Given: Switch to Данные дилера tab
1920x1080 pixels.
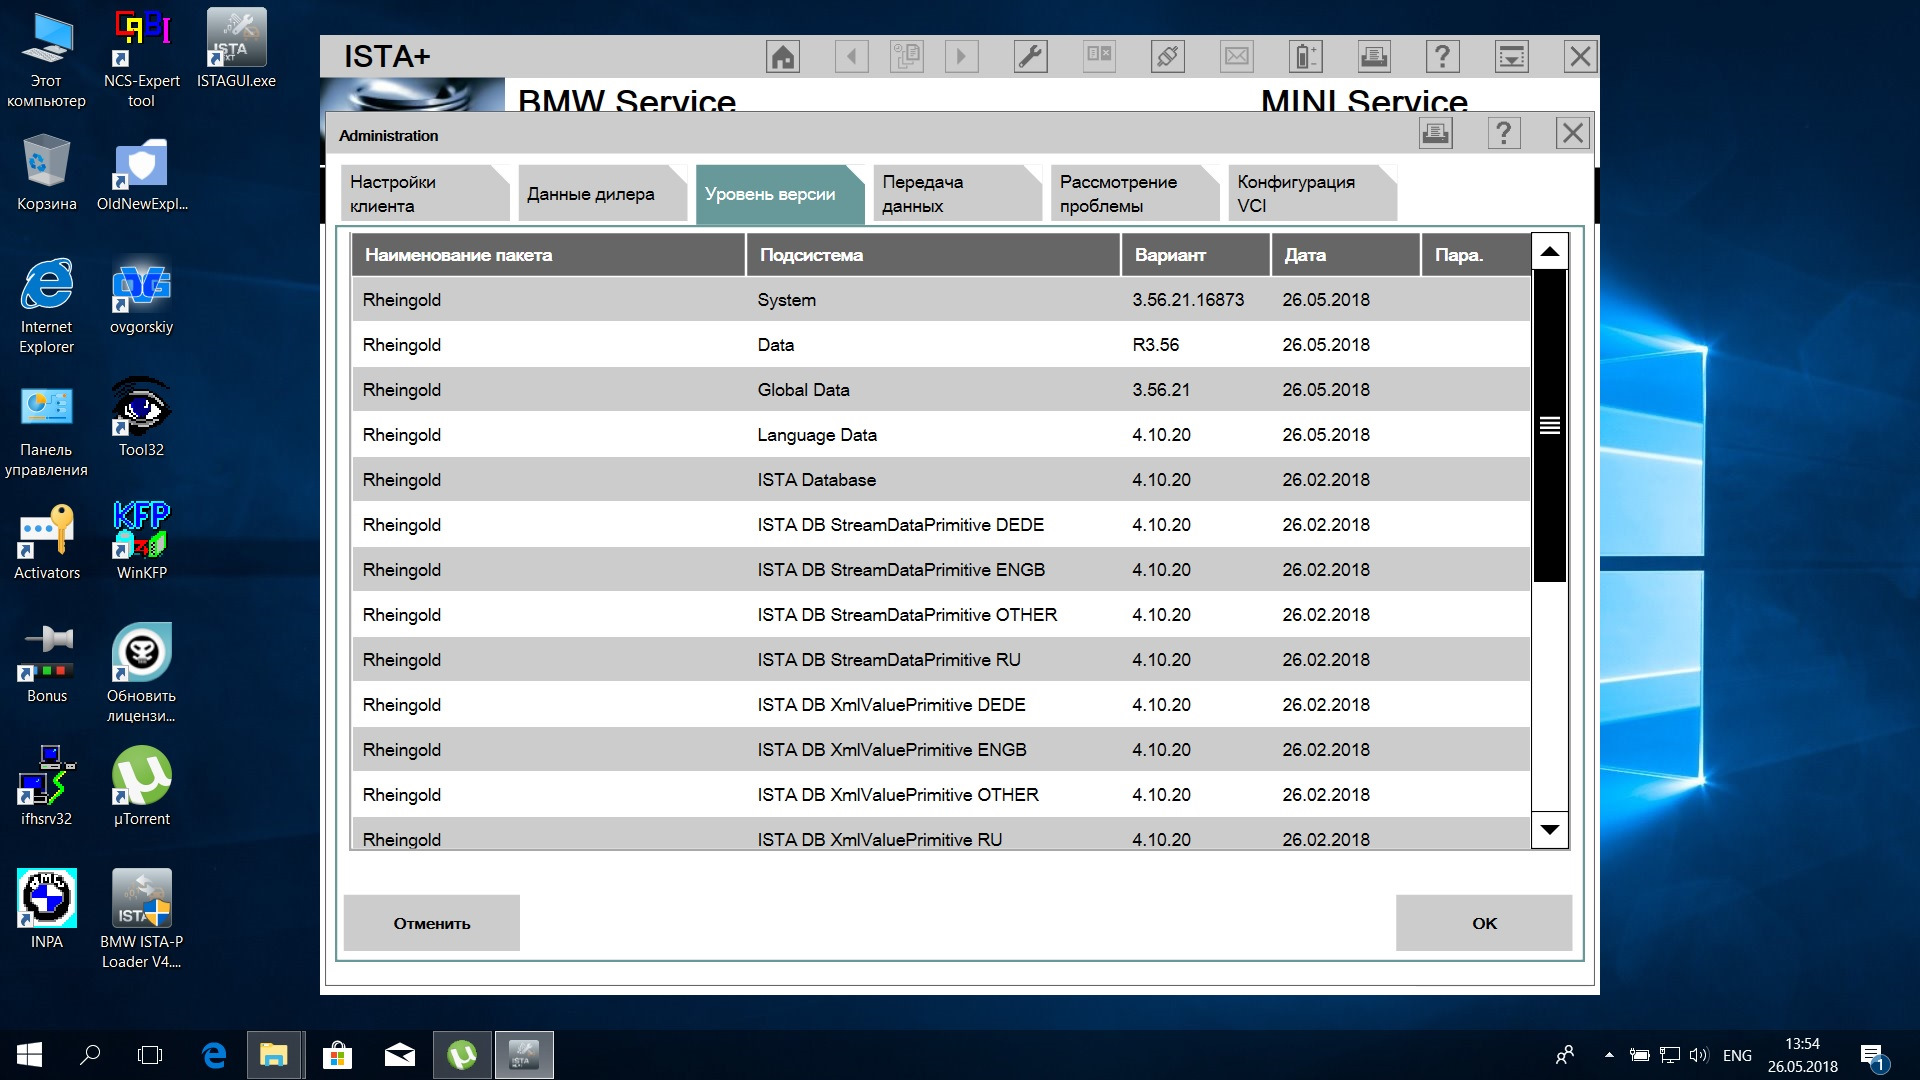Looking at the screenshot, I should coord(602,193).
